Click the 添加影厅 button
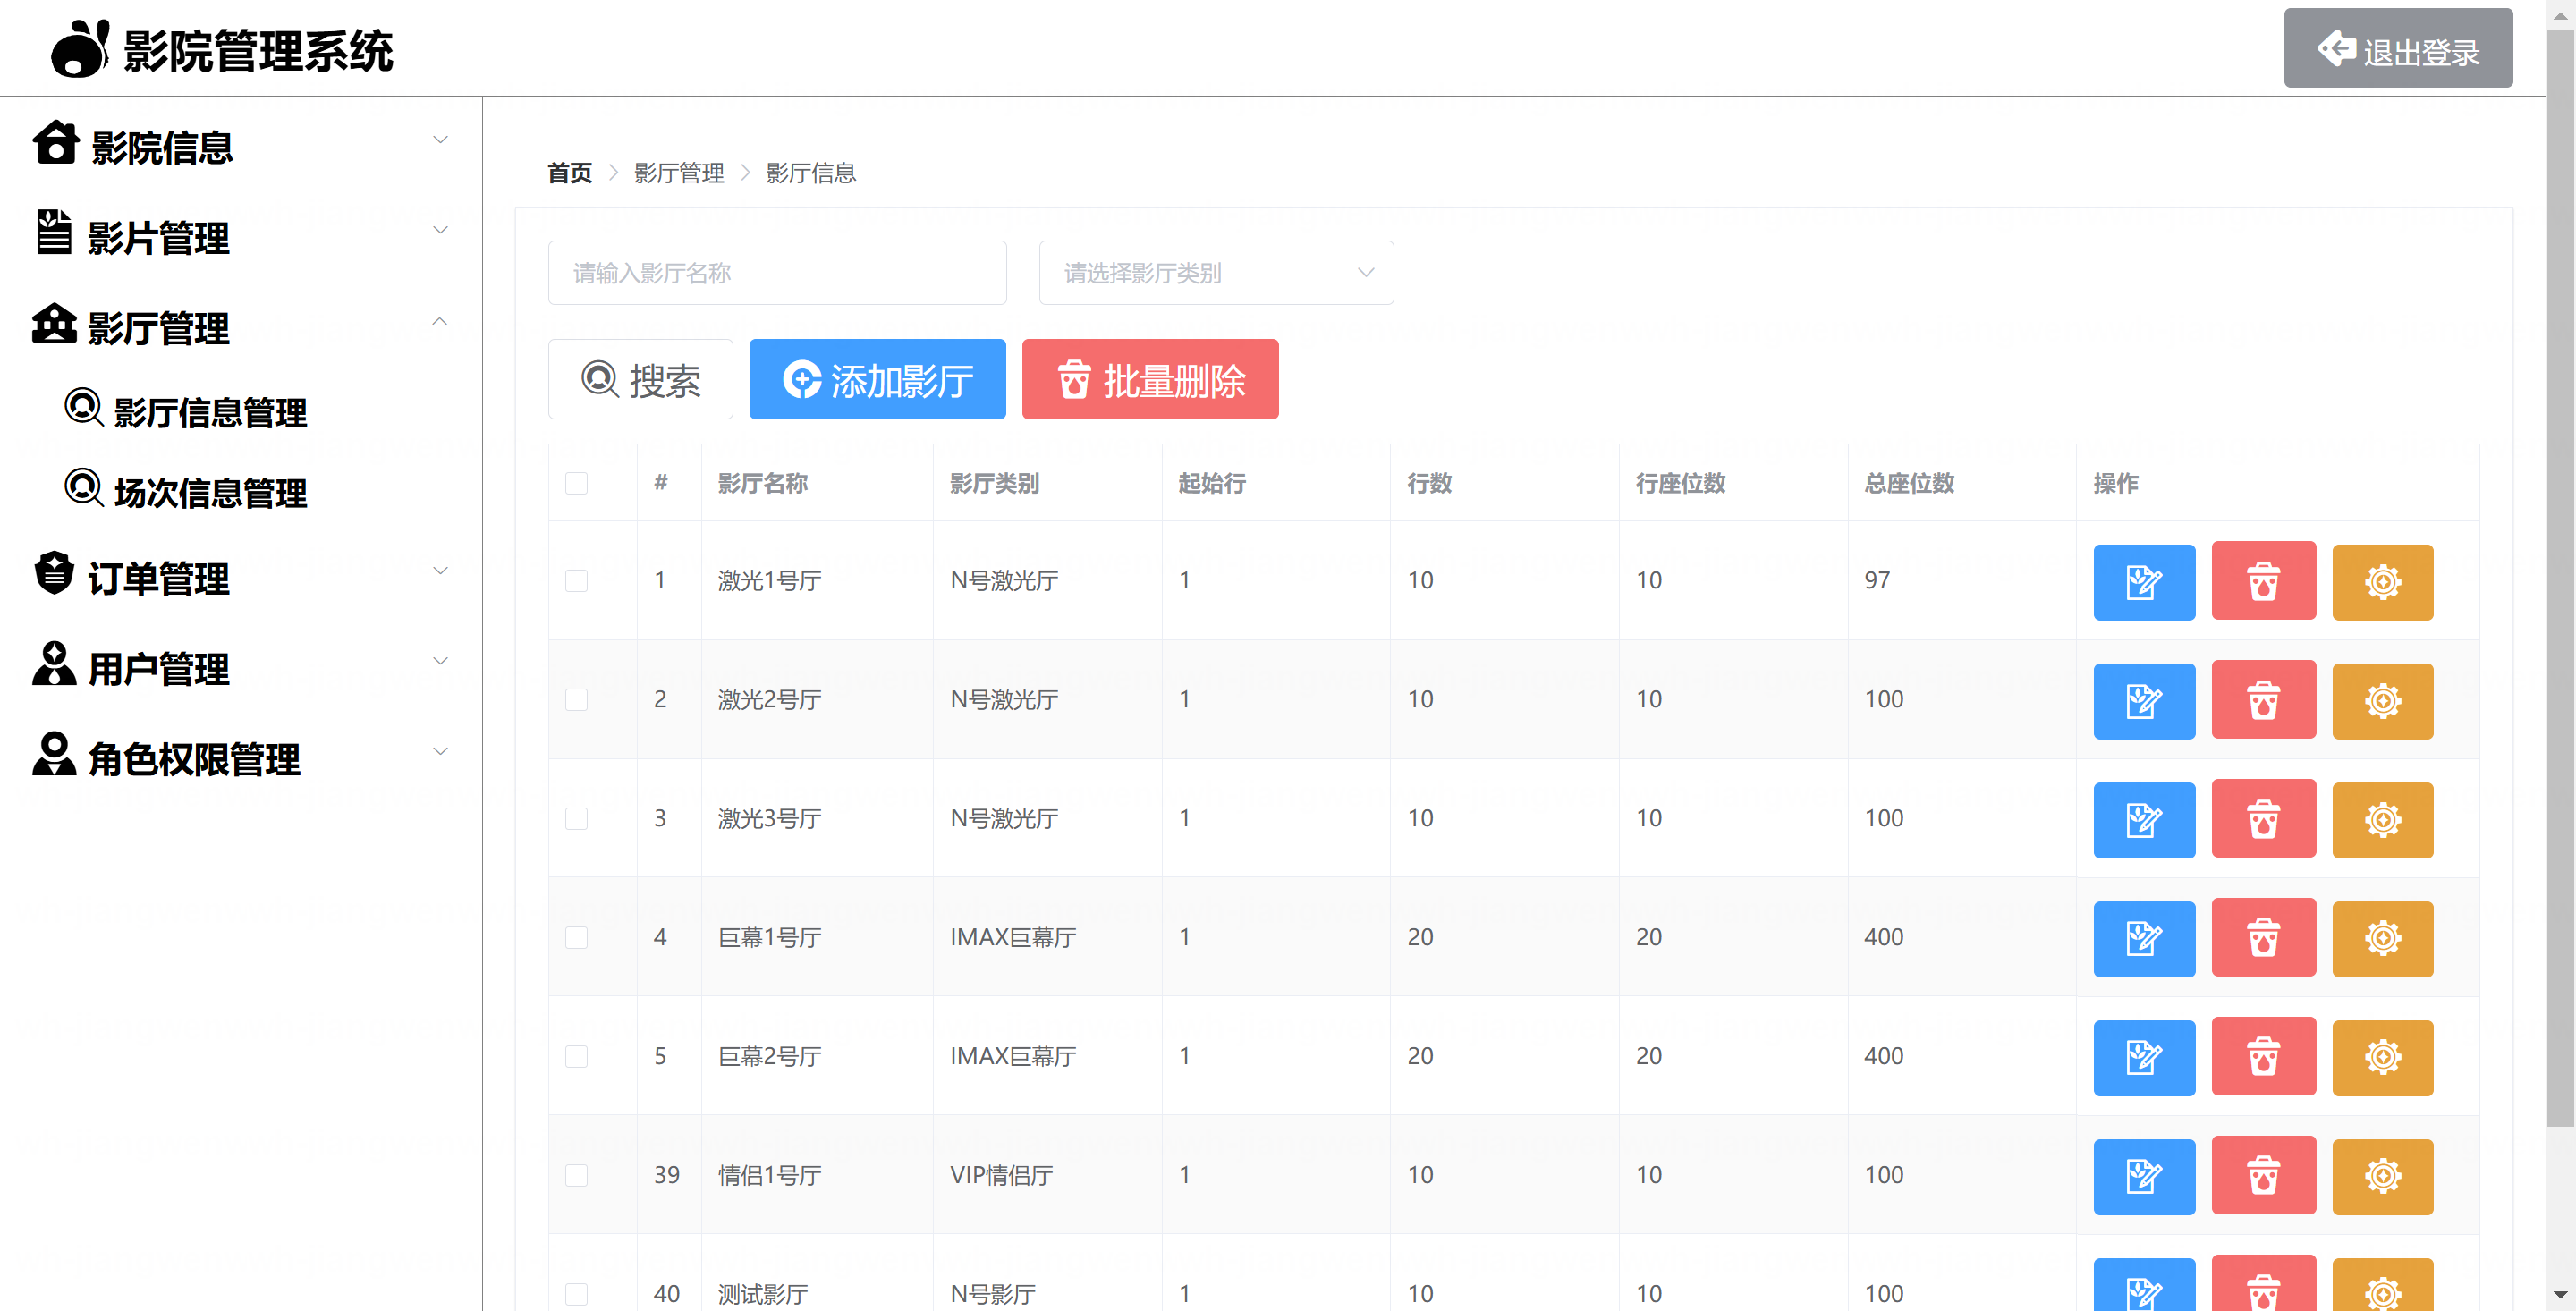This screenshot has height=1311, width=2576. (x=877, y=379)
